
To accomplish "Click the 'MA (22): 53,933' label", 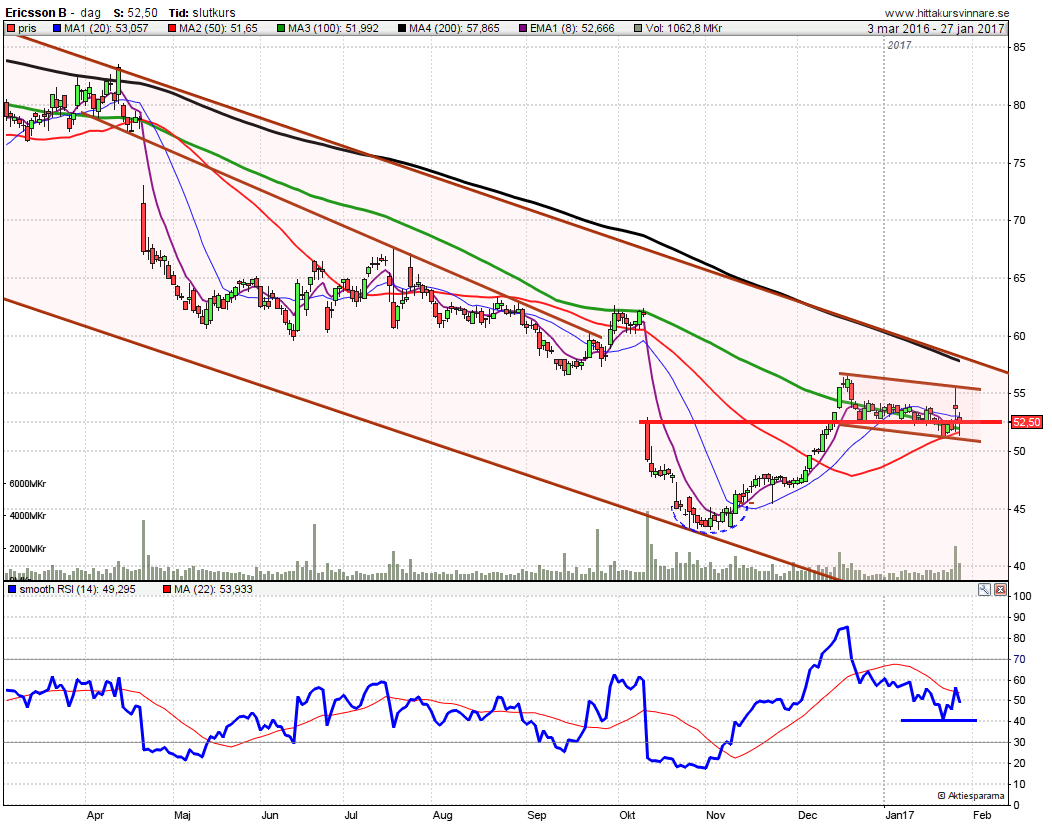I will tap(213, 589).
